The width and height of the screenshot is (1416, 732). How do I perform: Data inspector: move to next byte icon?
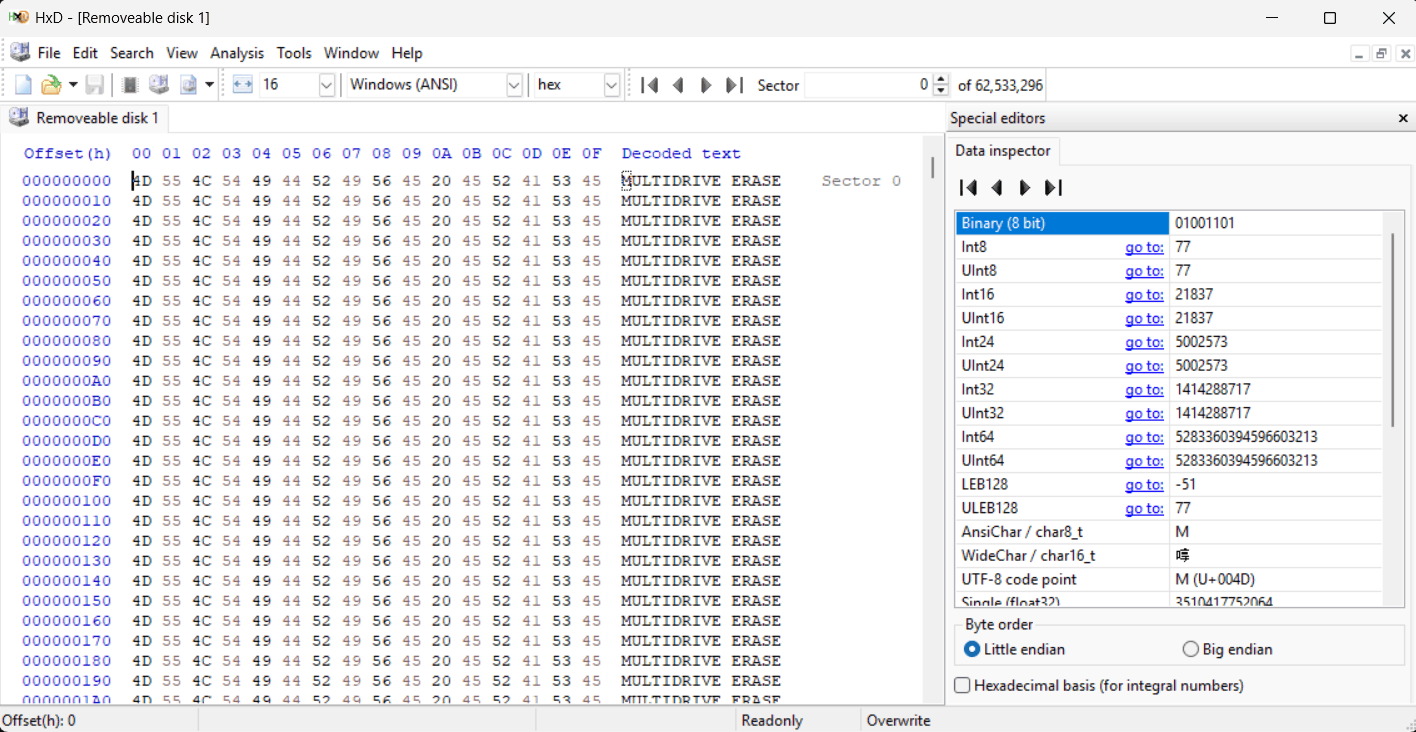(1024, 188)
